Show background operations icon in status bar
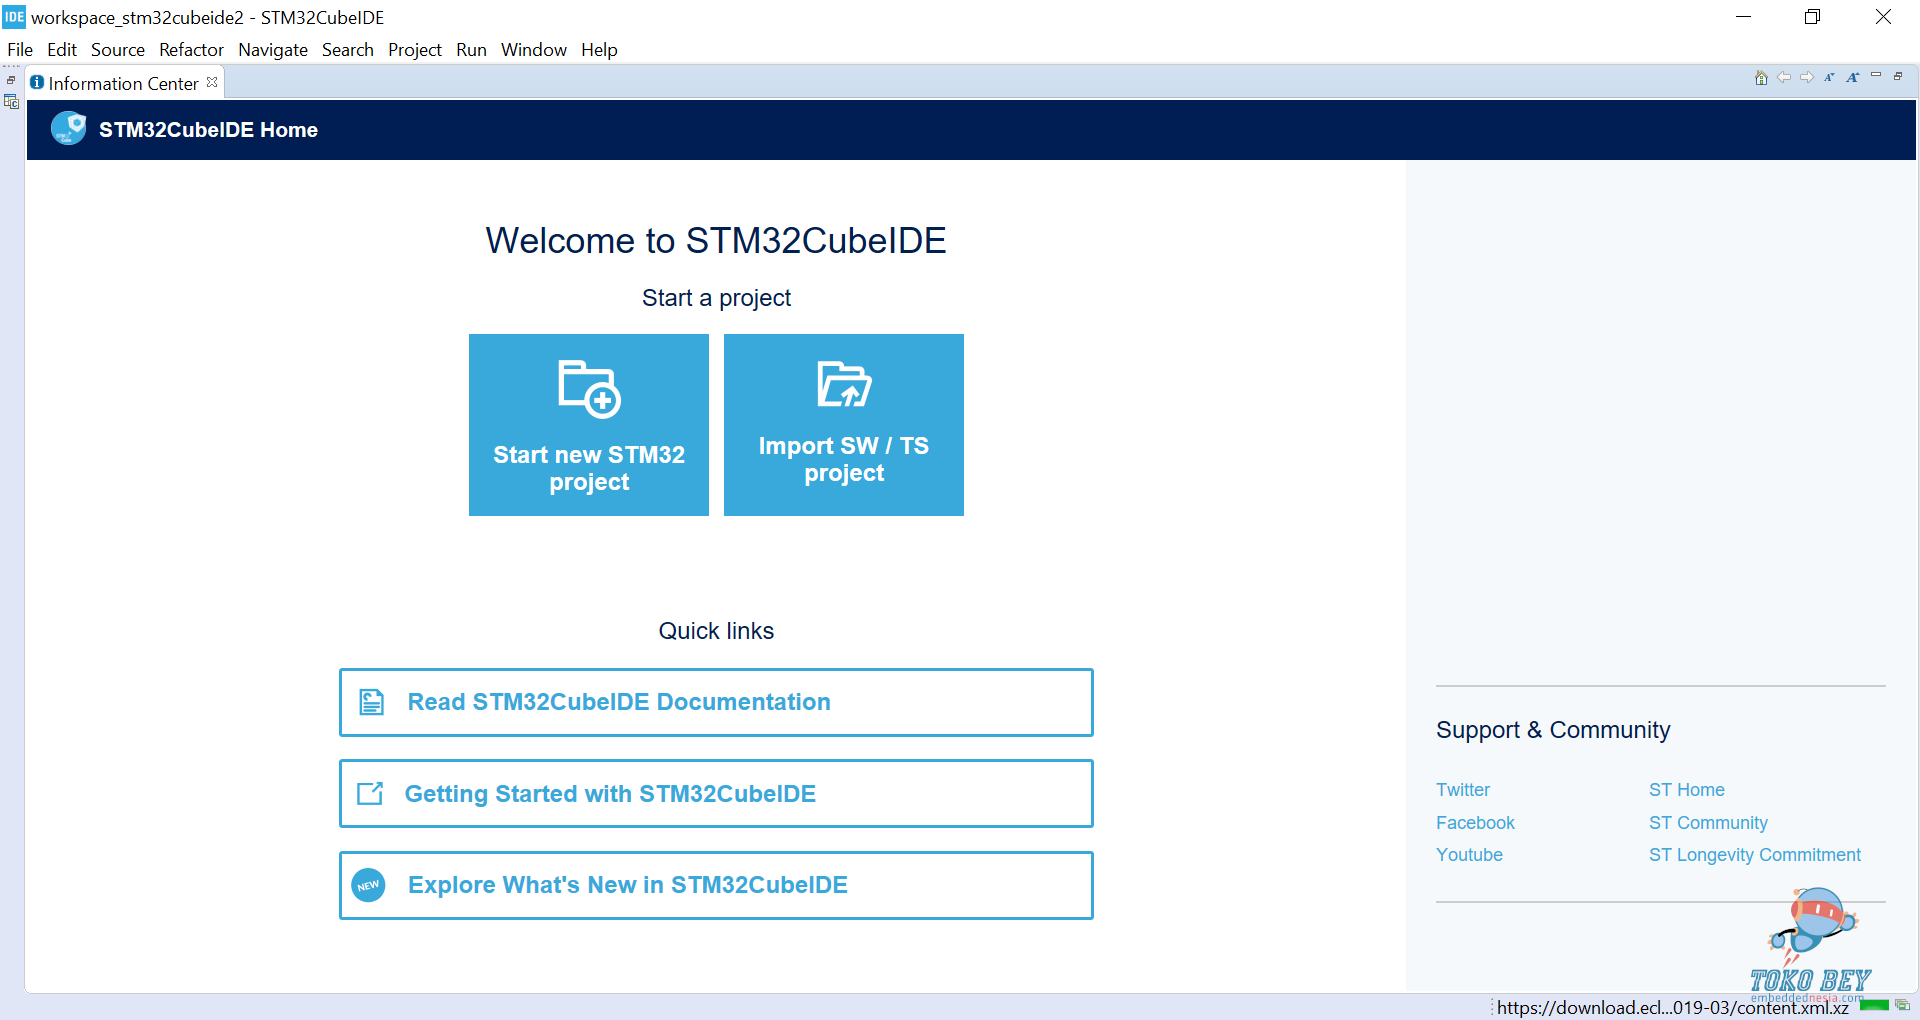The width and height of the screenshot is (1920, 1020). 1902,1005
